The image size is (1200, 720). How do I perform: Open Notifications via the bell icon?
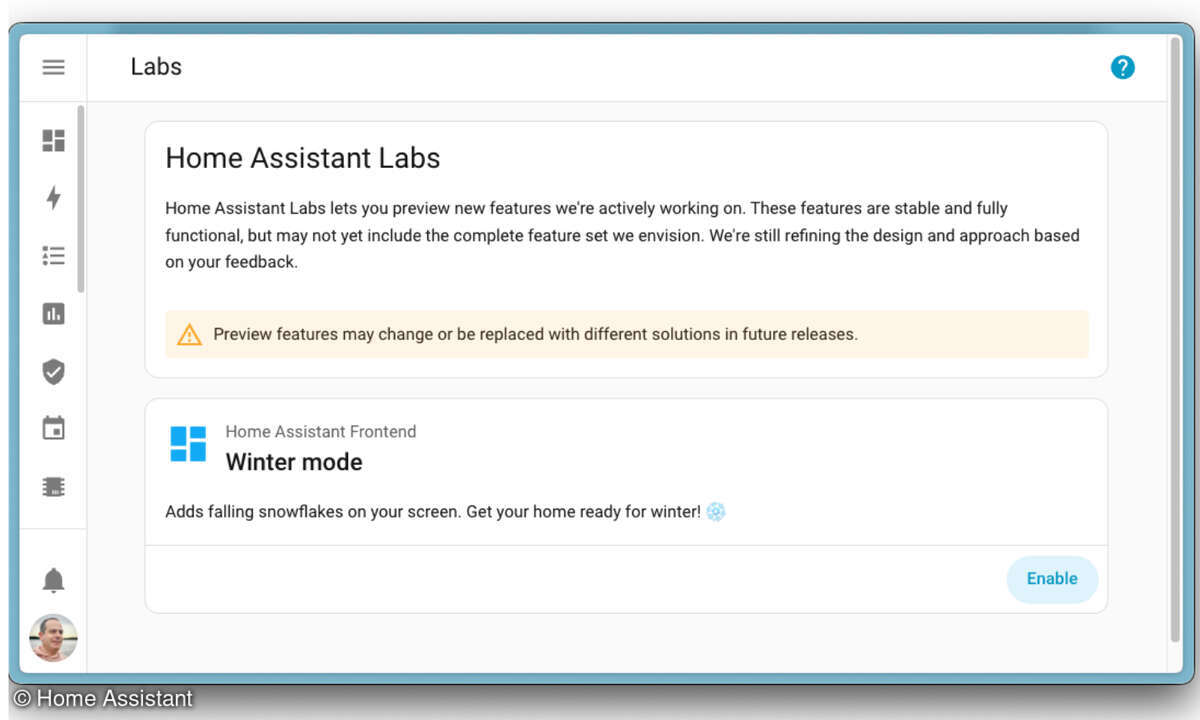coord(53,579)
